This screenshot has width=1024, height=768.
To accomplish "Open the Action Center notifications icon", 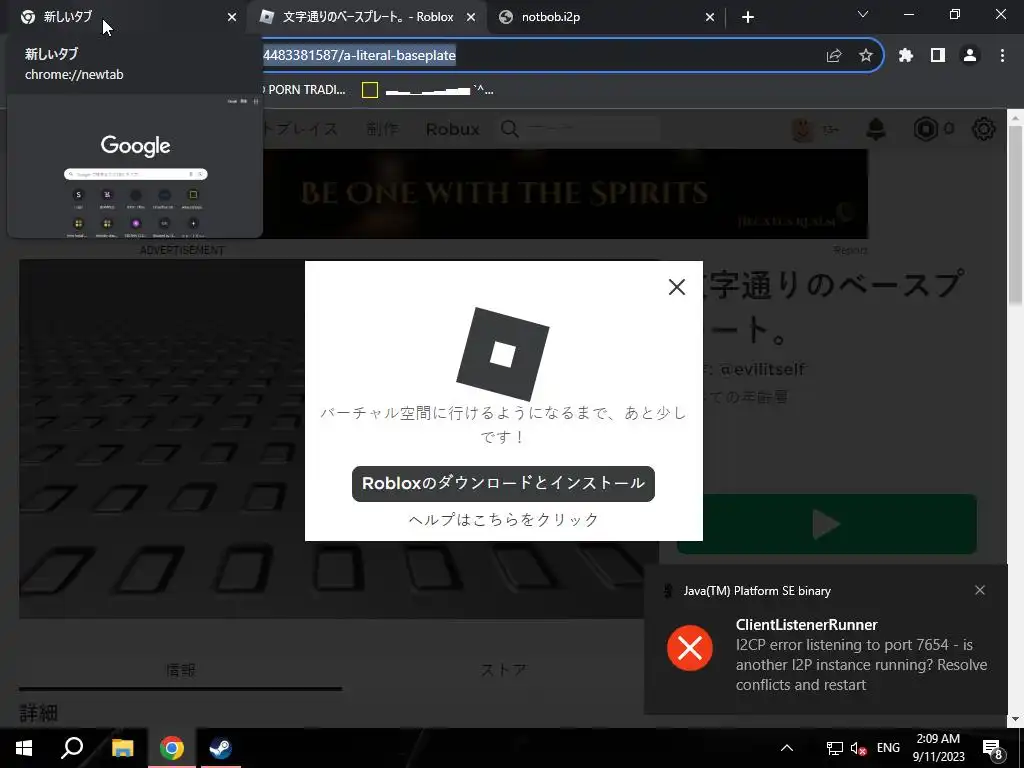I will pyautogui.click(x=992, y=748).
